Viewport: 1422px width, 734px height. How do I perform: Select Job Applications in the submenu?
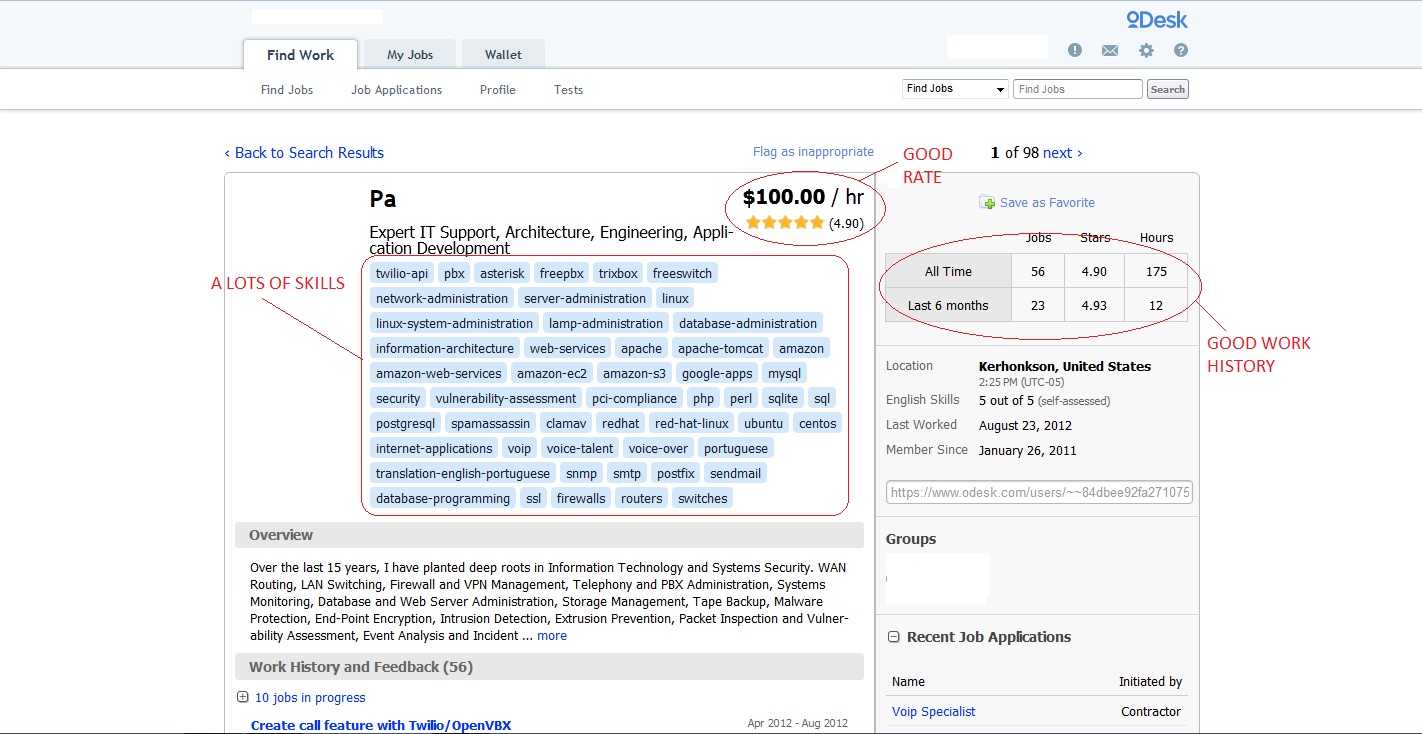click(396, 90)
